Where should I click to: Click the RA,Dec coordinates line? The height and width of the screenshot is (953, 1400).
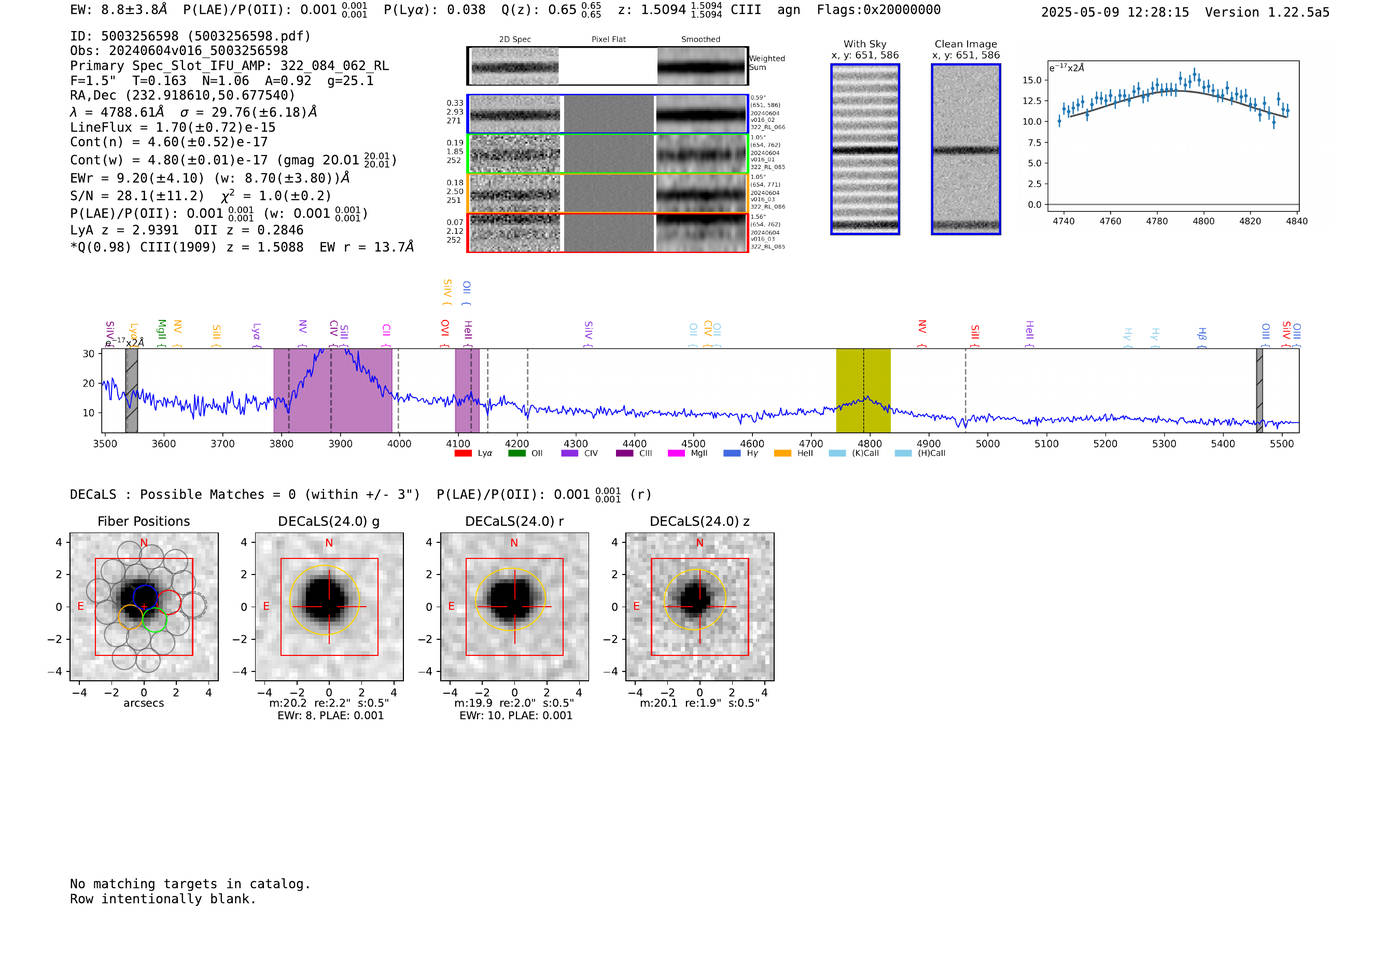pos(182,95)
